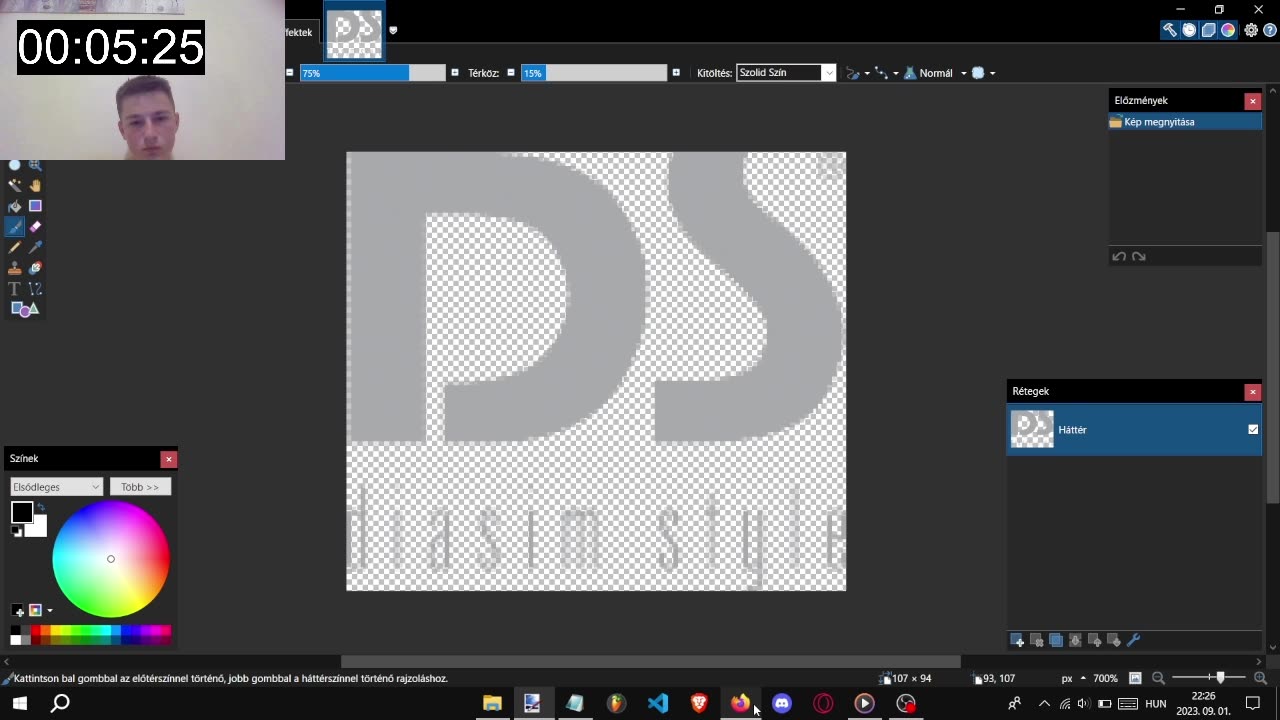This screenshot has width=1280, height=720.
Task: Toggle the Colors window wheel icon
Action: (x=1228, y=30)
